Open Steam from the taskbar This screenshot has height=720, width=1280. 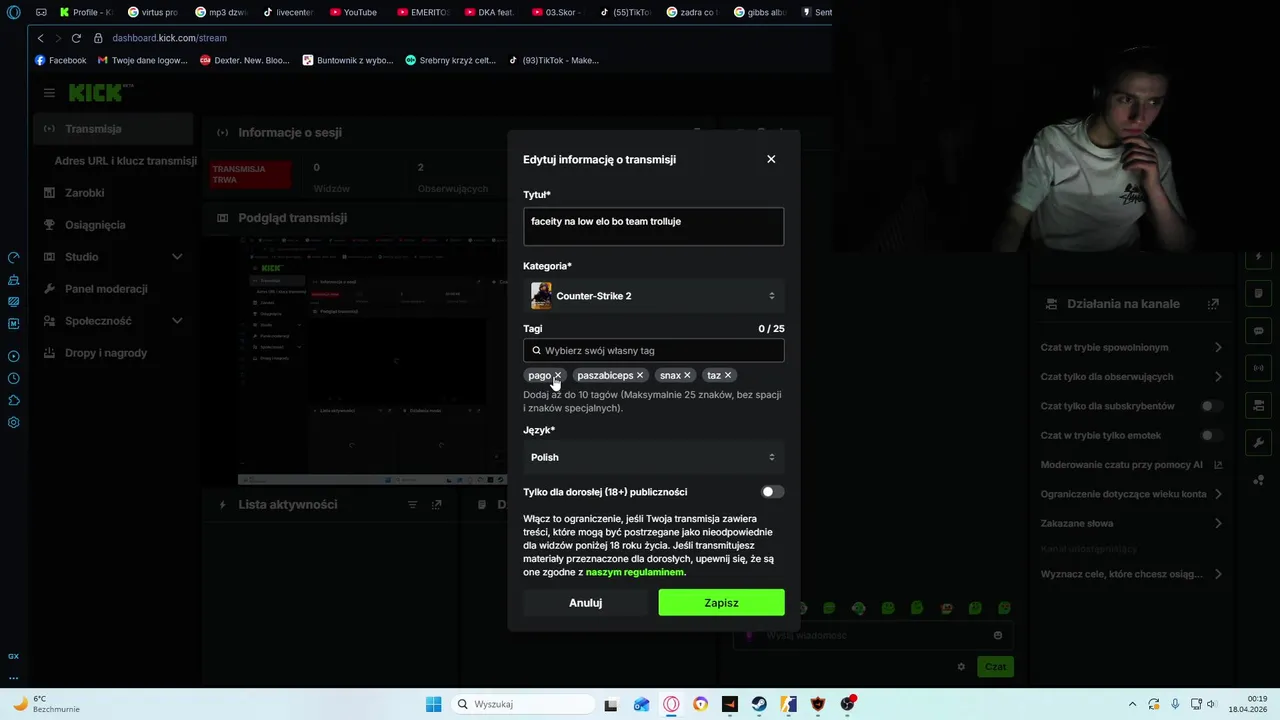pos(759,704)
